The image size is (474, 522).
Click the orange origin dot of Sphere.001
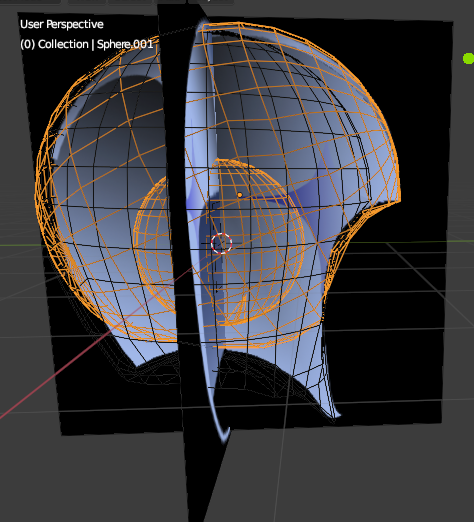point(240,195)
